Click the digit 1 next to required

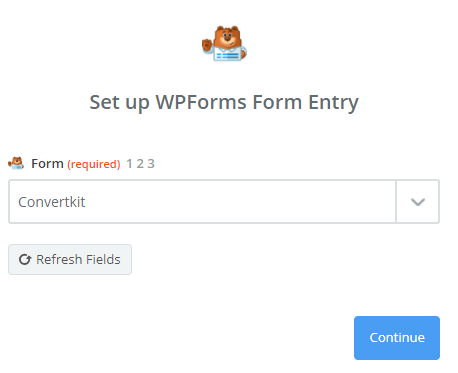point(129,164)
